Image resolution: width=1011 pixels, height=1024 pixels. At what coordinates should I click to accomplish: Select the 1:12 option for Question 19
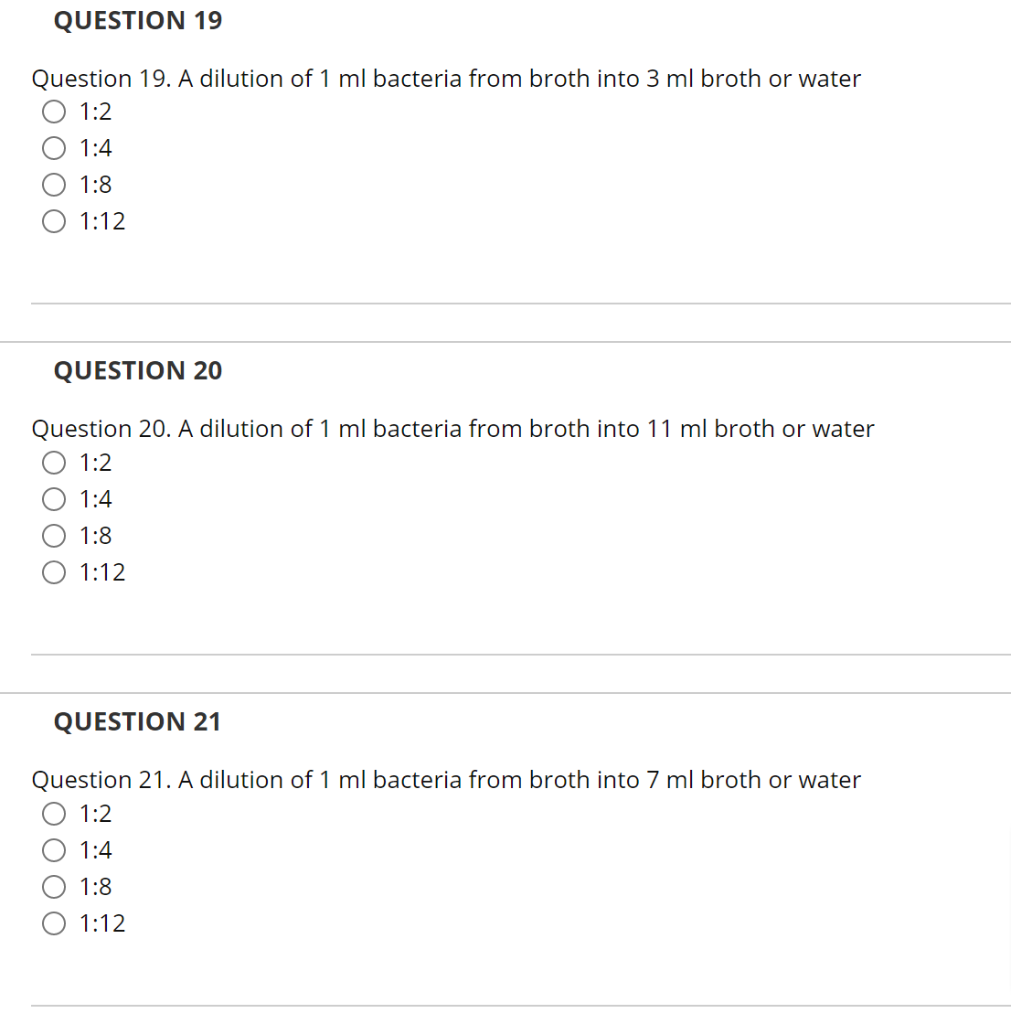click(53, 221)
